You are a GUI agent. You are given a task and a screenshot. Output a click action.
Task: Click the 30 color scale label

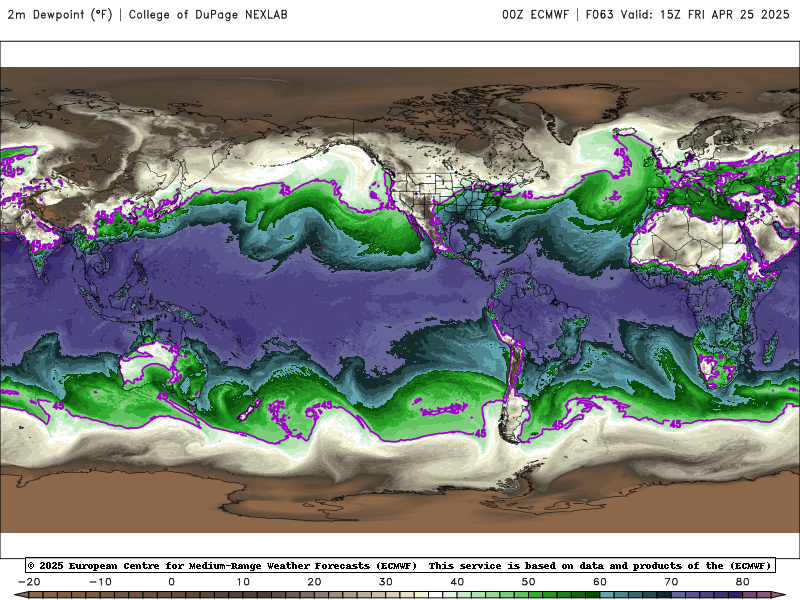[386, 582]
